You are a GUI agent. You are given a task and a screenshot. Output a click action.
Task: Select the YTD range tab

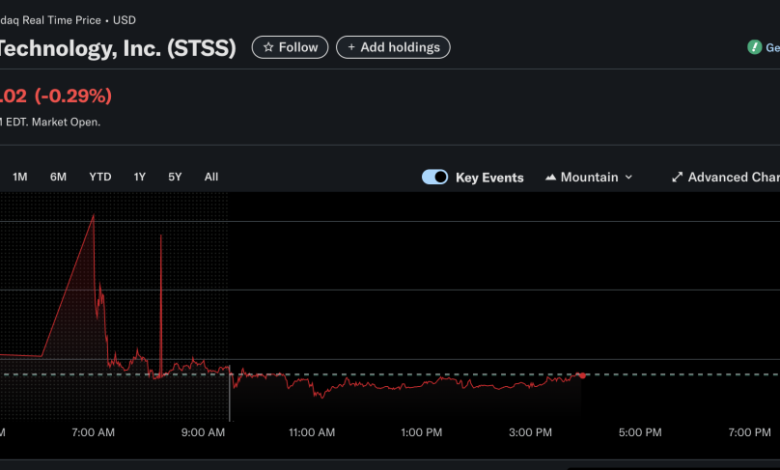pyautogui.click(x=100, y=177)
